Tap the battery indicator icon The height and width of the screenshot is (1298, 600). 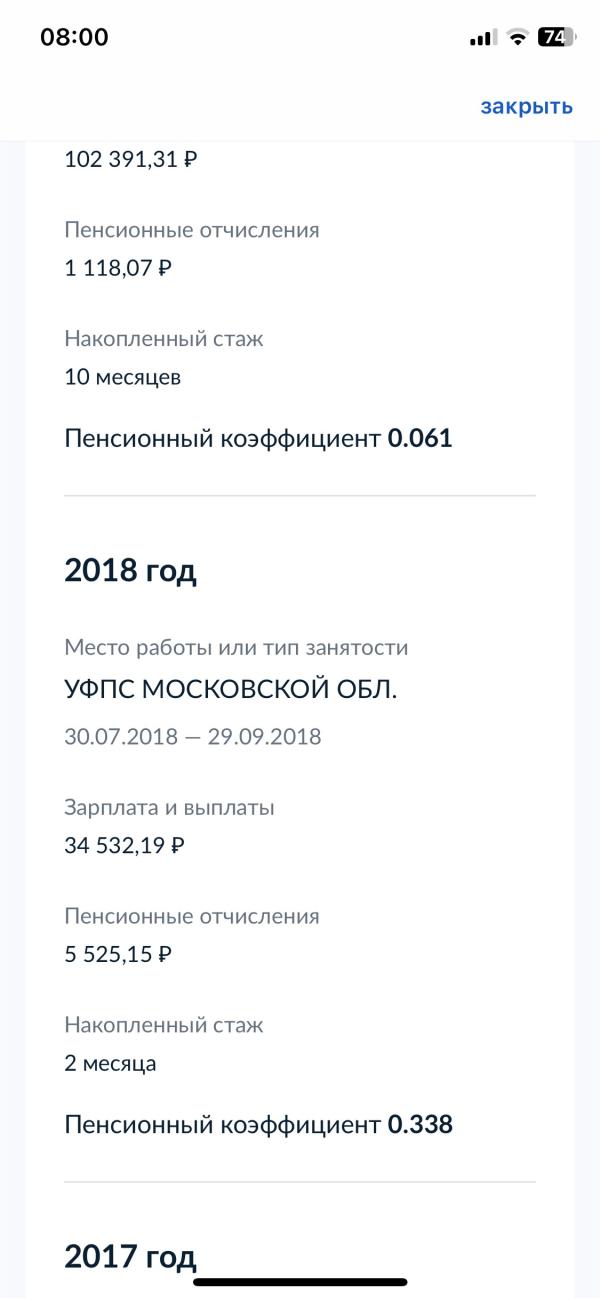557,37
